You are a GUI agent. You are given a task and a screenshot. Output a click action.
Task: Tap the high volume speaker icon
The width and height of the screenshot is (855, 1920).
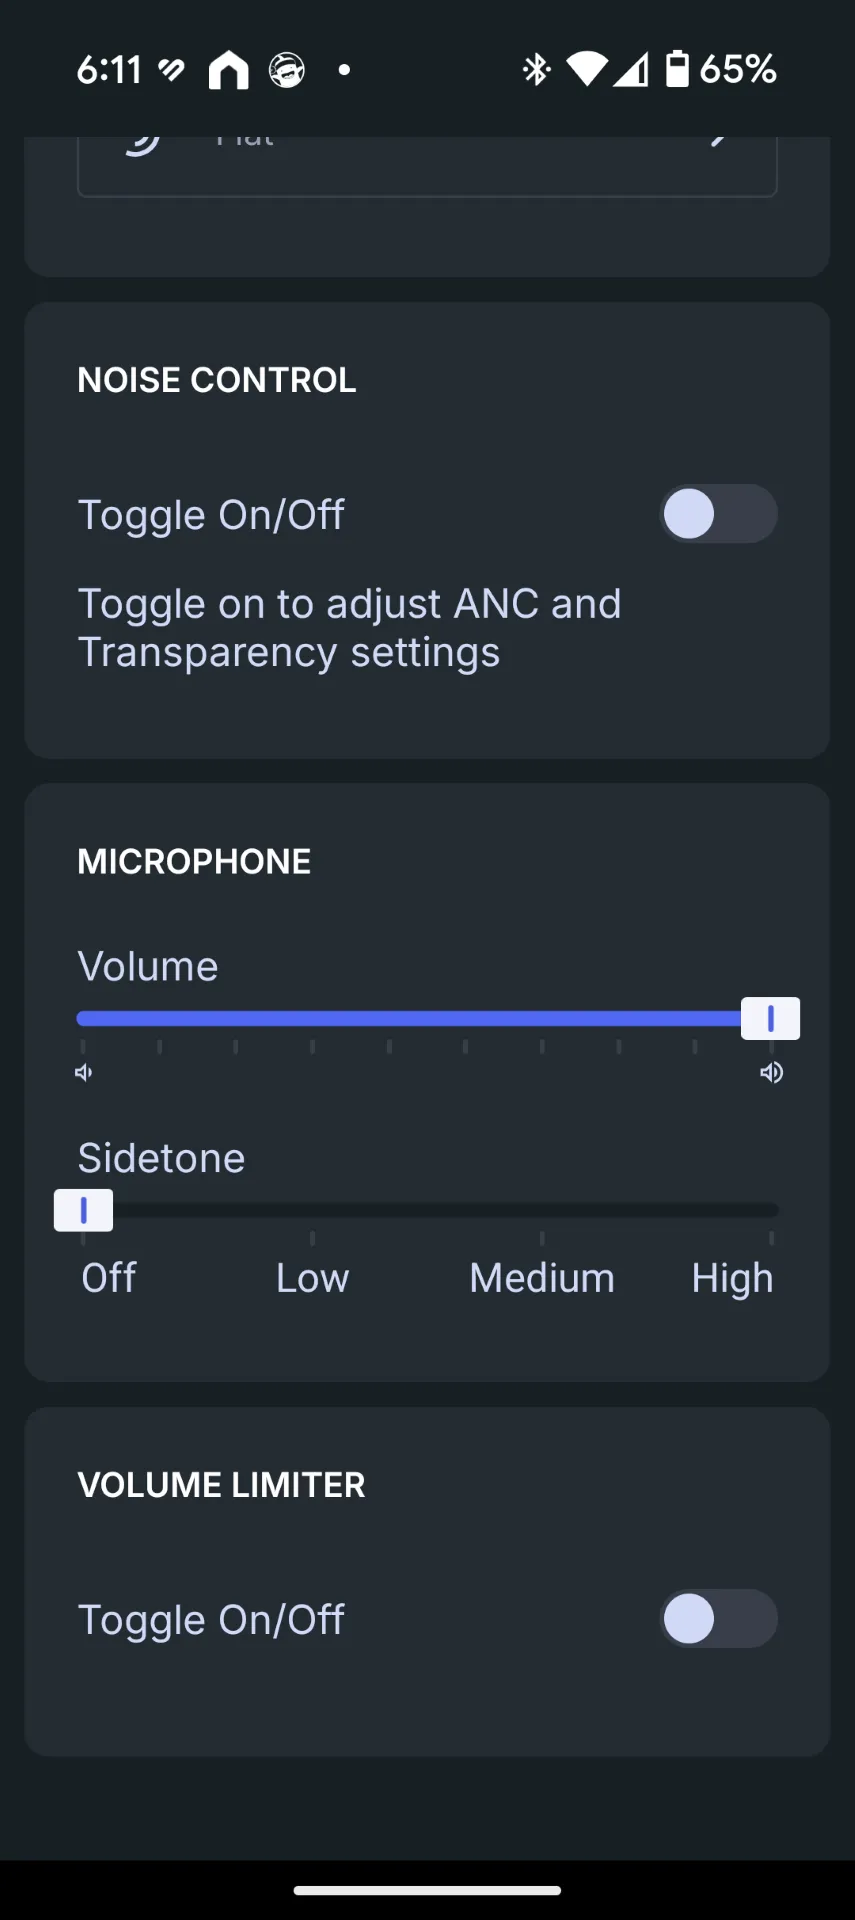pyautogui.click(x=771, y=1073)
